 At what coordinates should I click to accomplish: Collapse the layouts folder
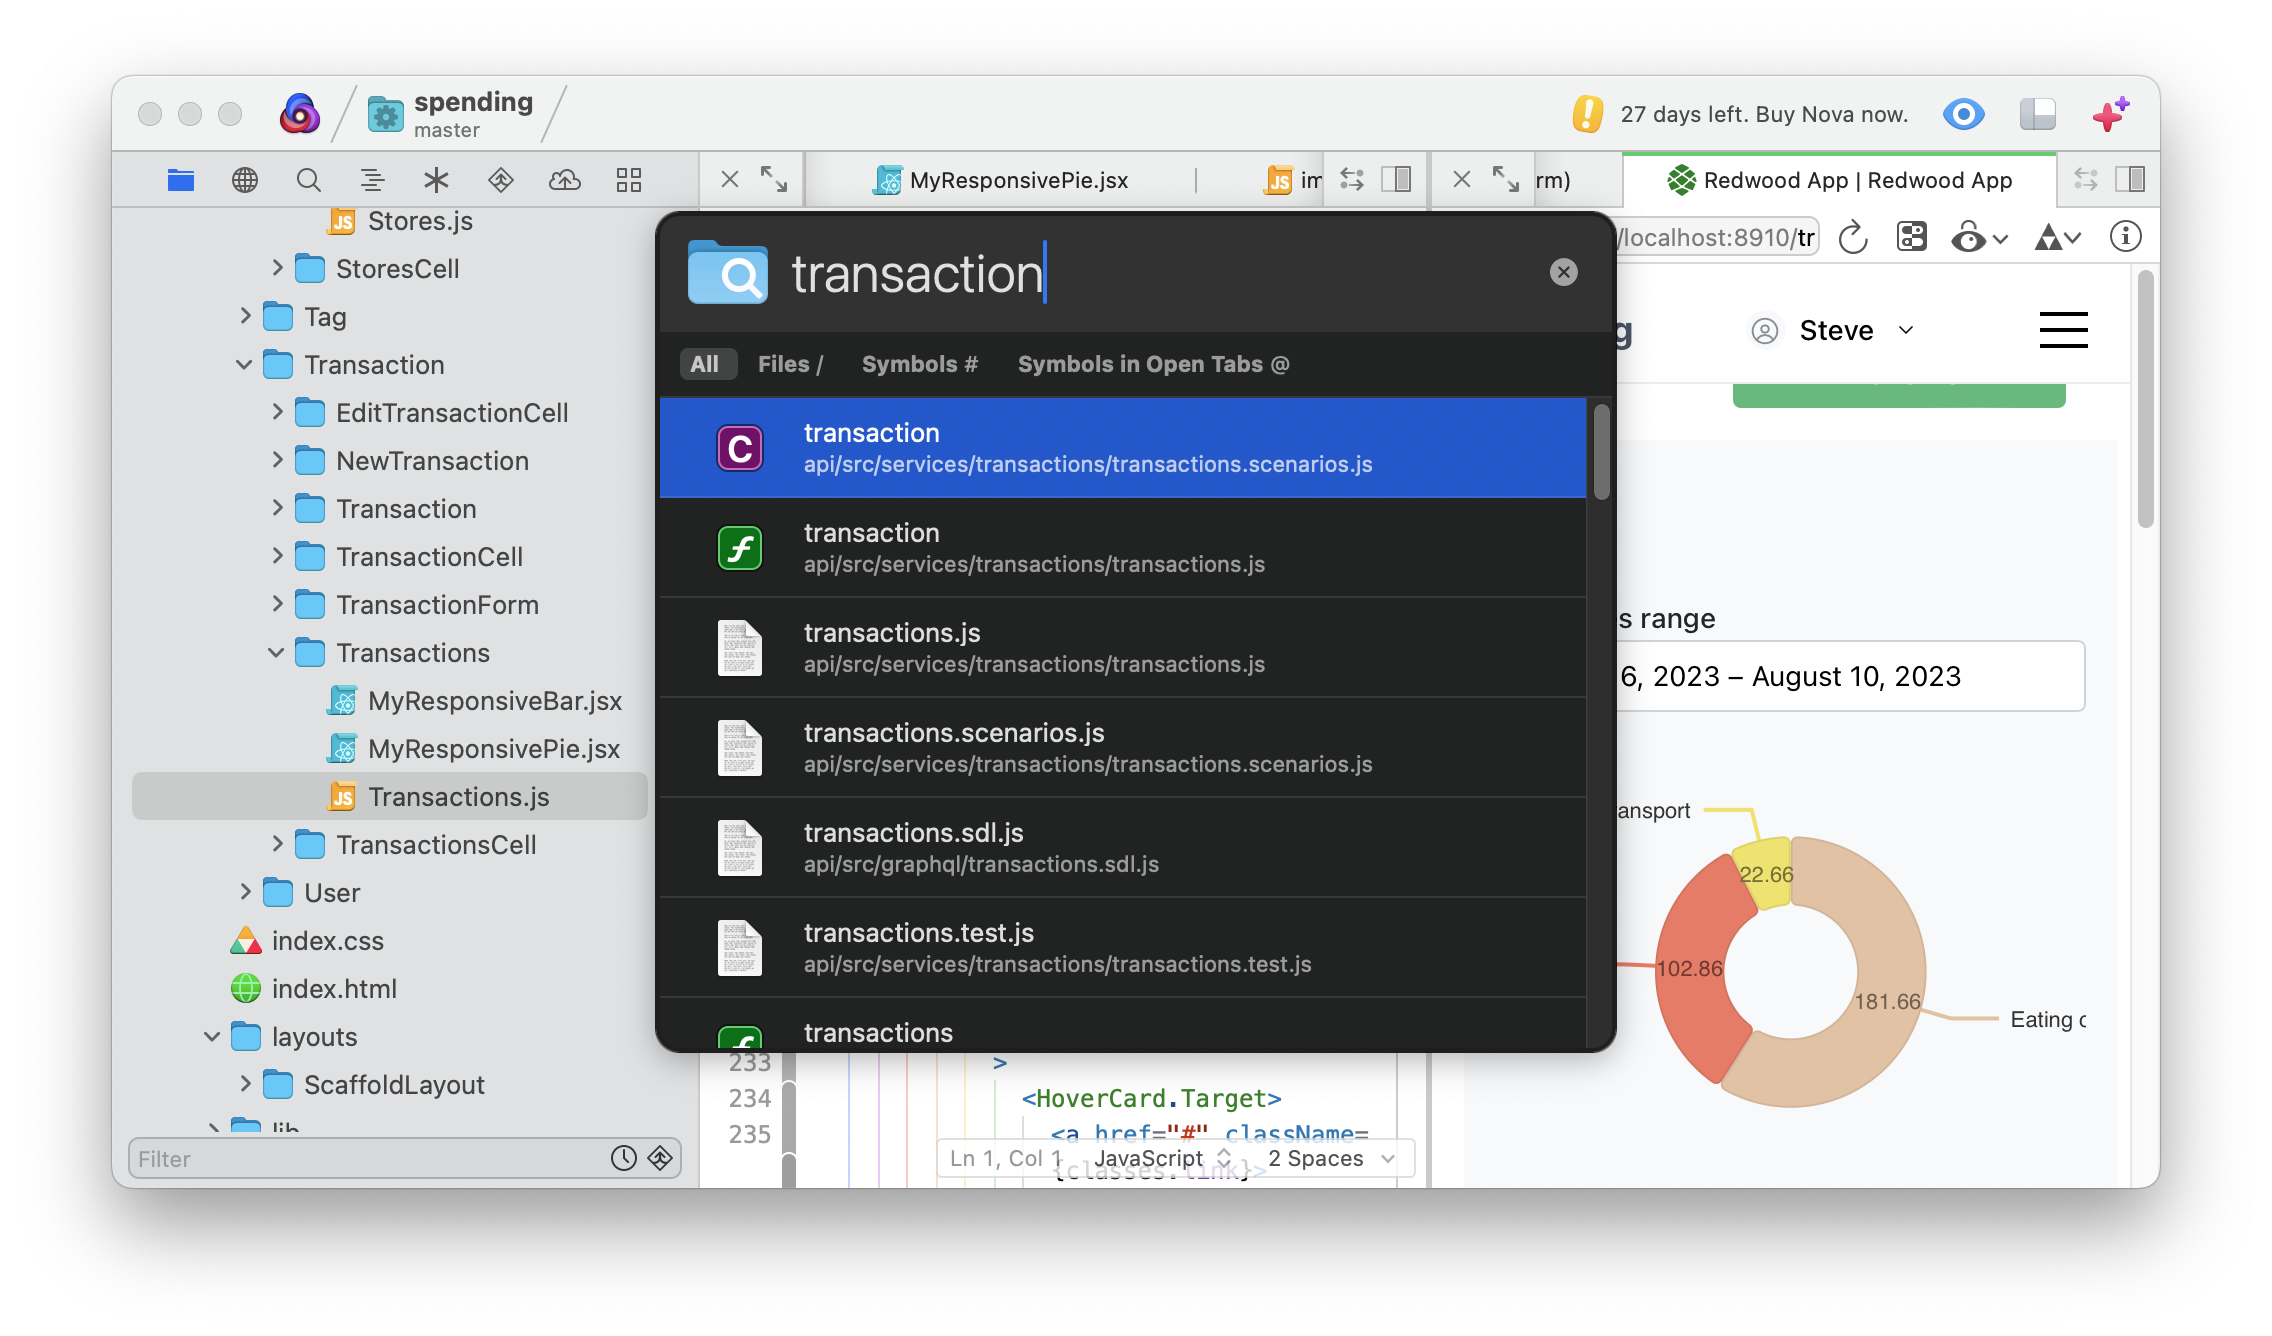[x=212, y=1037]
